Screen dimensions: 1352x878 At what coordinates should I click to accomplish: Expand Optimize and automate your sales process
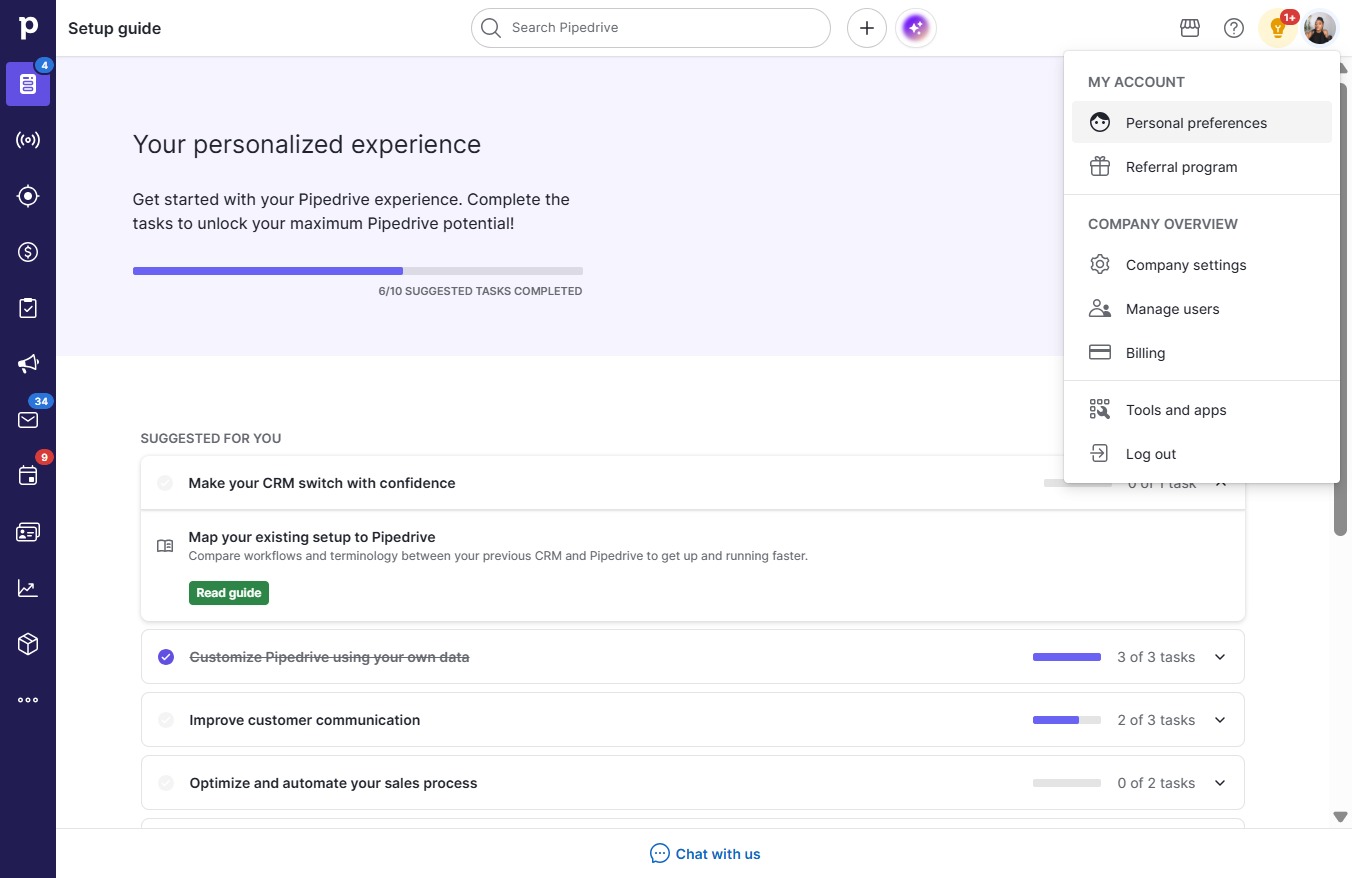pos(1220,783)
